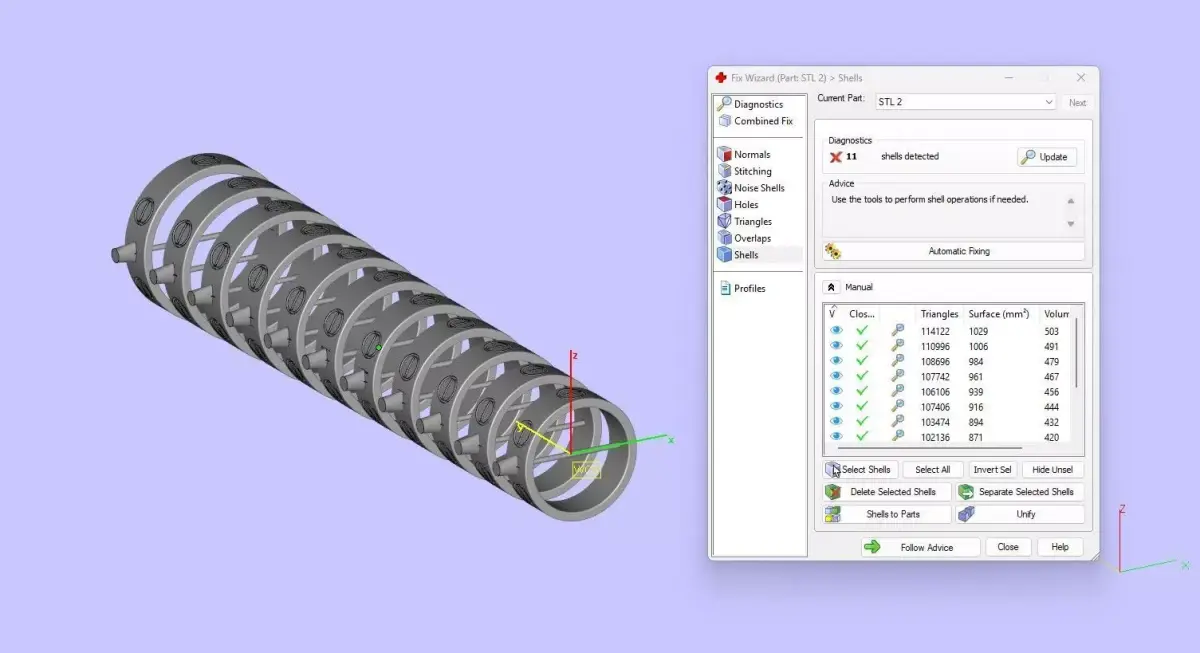This screenshot has height=653, width=1200.
Task: Click the WCS label in the viewport
Action: click(586, 470)
